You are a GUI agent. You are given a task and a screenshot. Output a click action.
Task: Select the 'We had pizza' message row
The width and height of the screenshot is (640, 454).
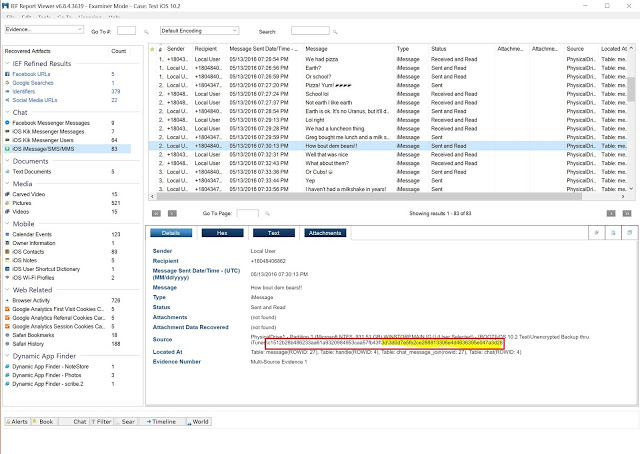(388, 59)
